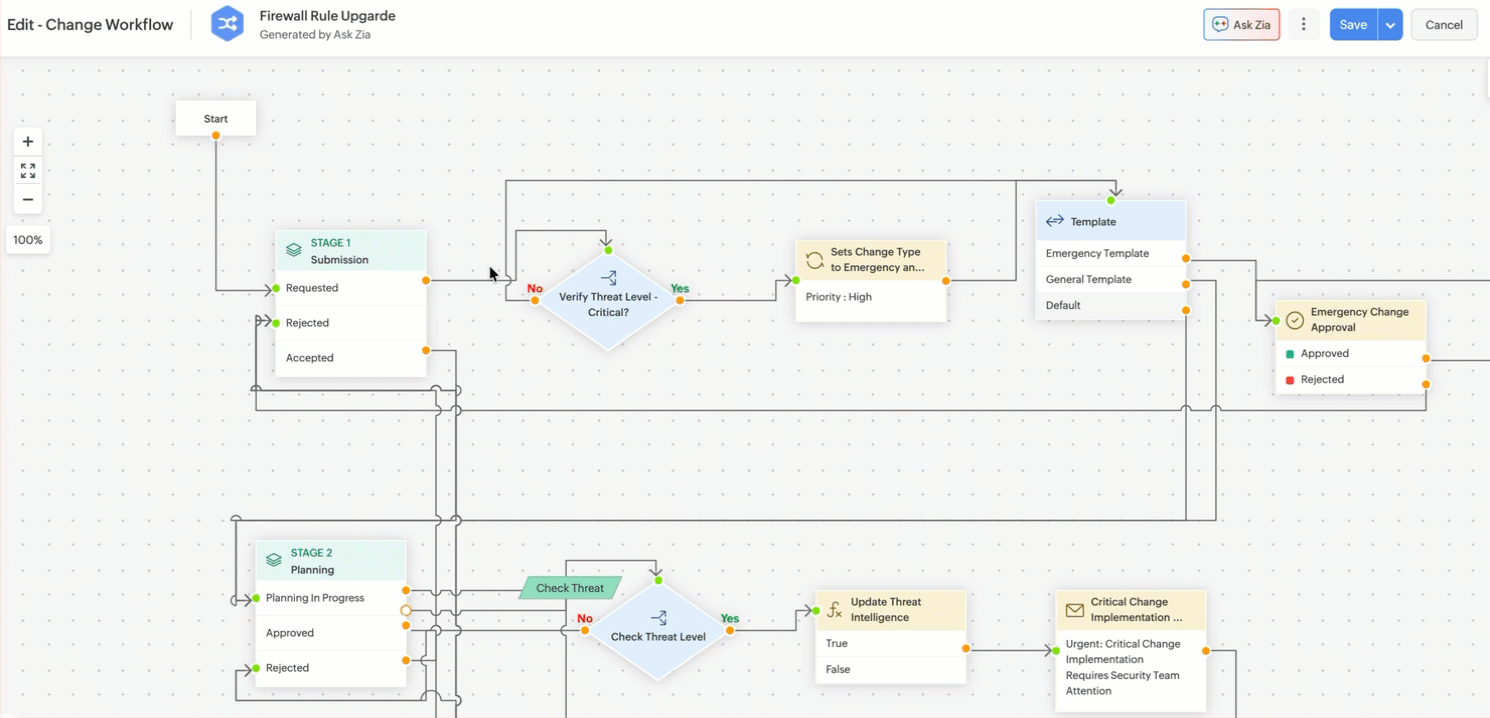Click the Stage 2 Planning layers icon
The image size is (1490, 718).
tap(273, 560)
